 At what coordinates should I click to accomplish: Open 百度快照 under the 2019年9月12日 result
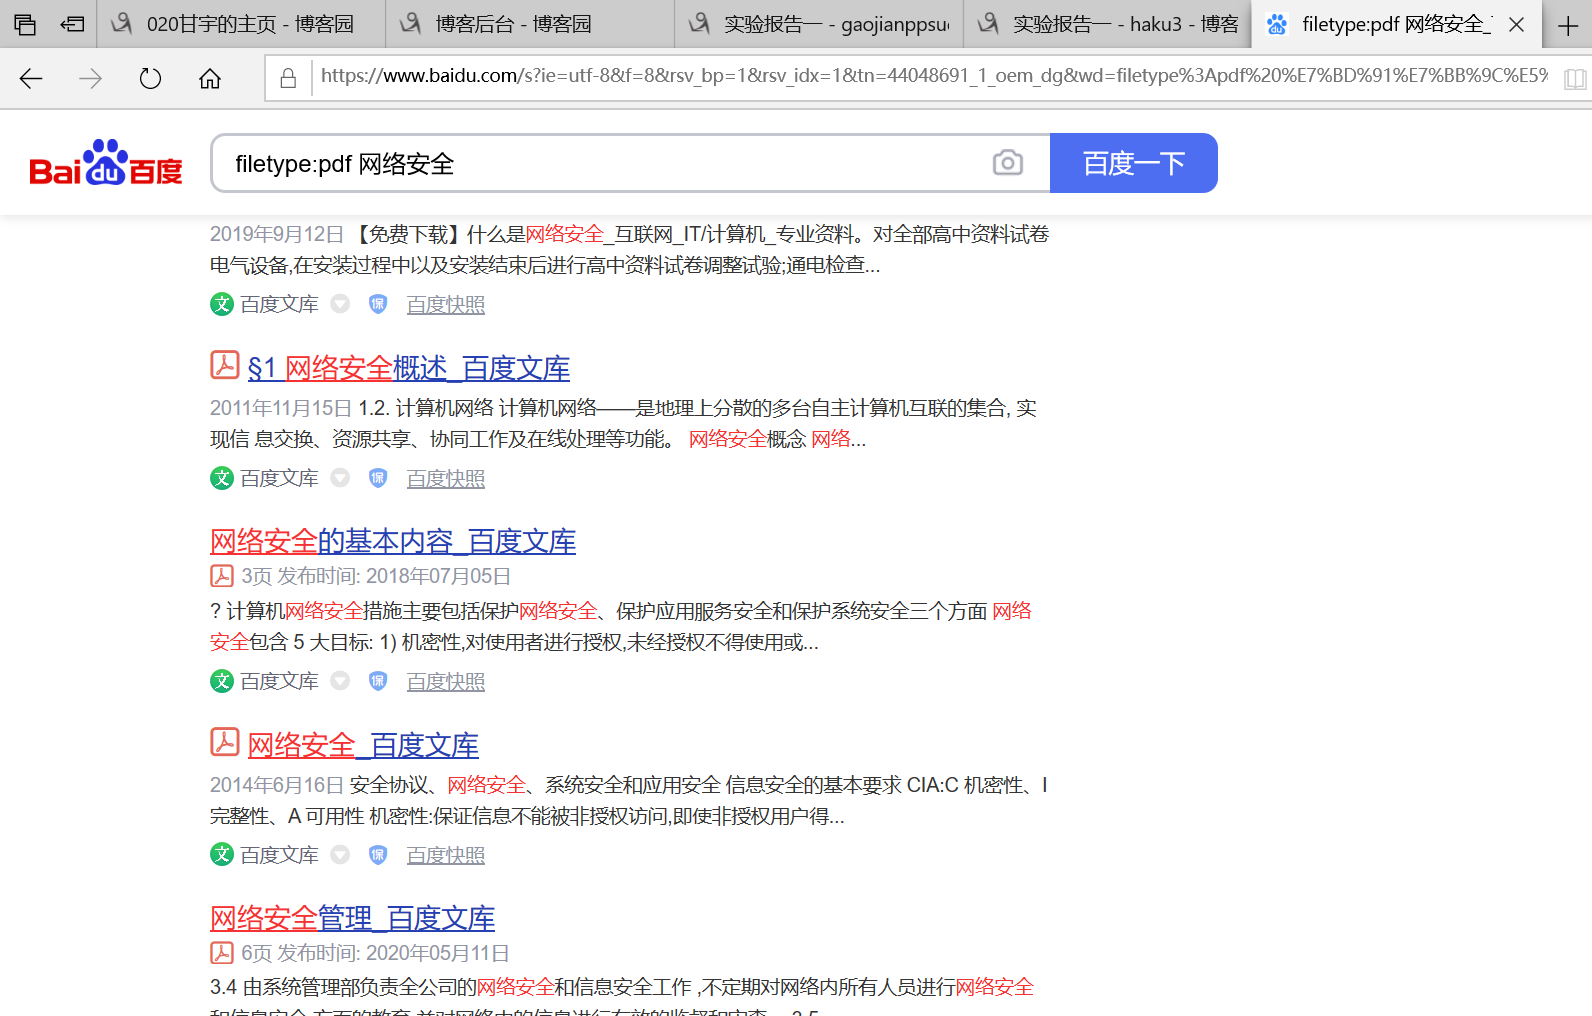(446, 305)
